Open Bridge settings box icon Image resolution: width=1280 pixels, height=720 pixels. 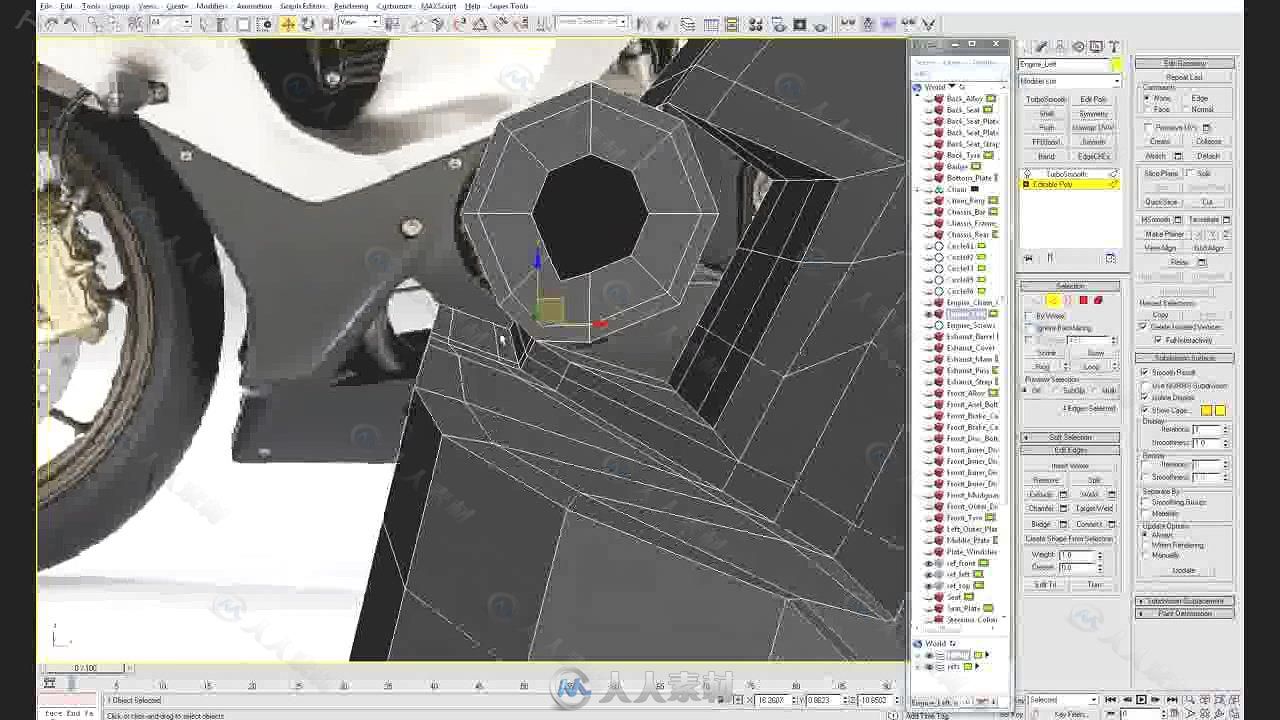(1063, 524)
